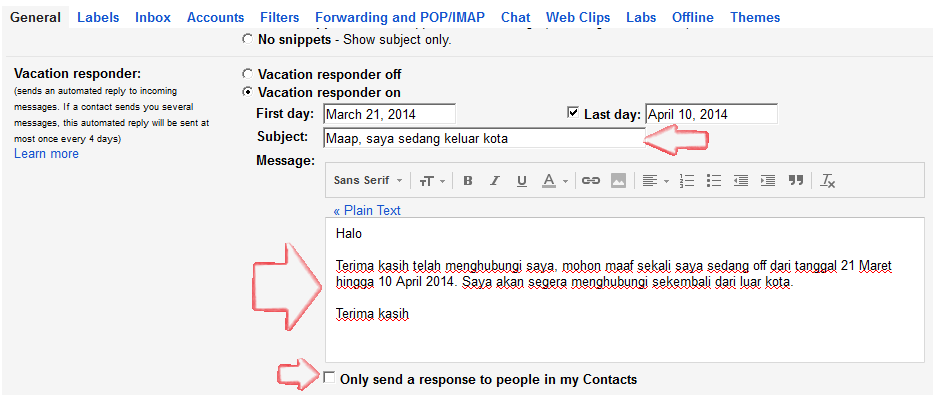This screenshot has width=933, height=395.
Task: Edit the Last day date field
Action: (x=712, y=114)
